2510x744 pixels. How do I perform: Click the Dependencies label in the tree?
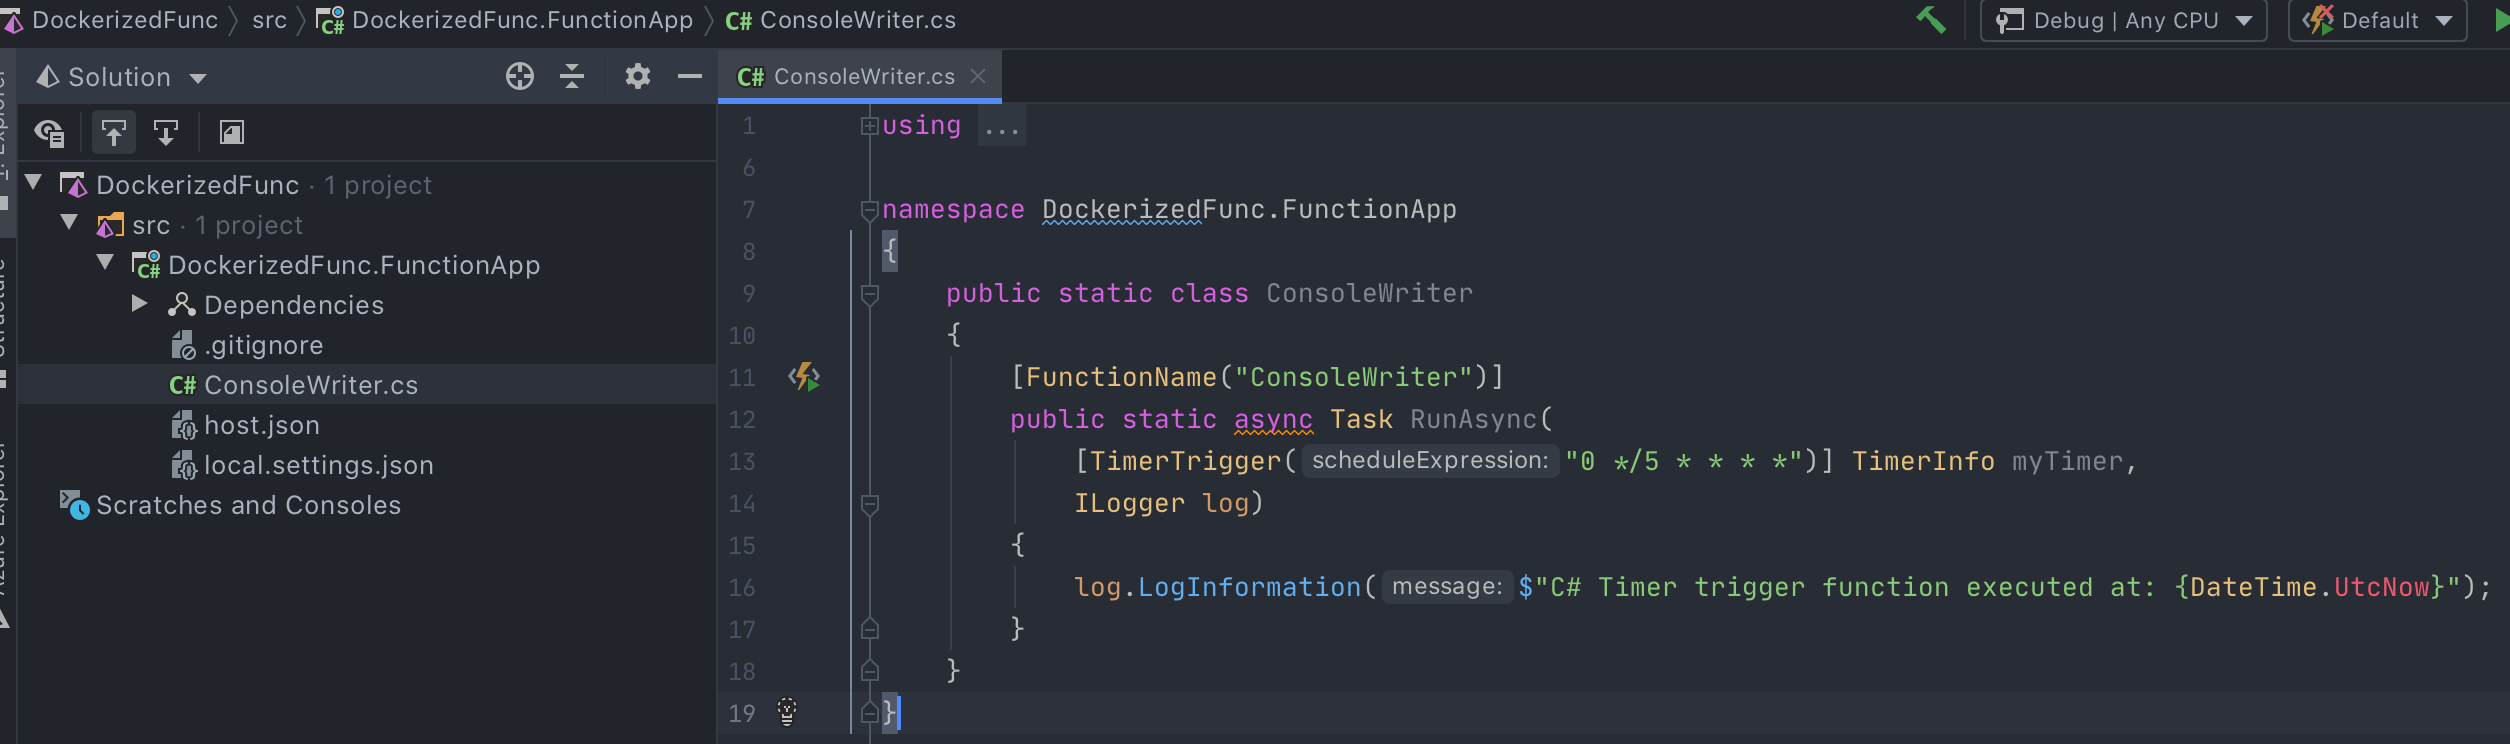294,305
